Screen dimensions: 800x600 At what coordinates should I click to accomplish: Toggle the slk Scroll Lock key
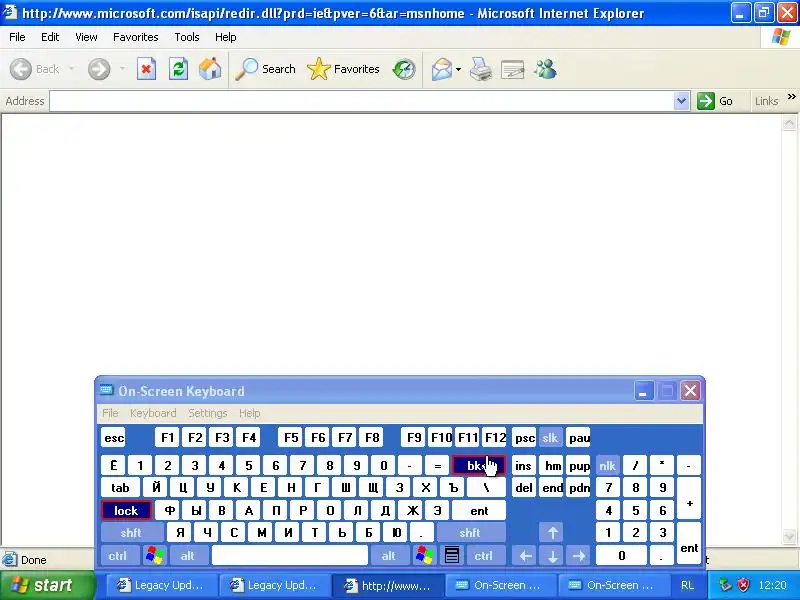(550, 438)
